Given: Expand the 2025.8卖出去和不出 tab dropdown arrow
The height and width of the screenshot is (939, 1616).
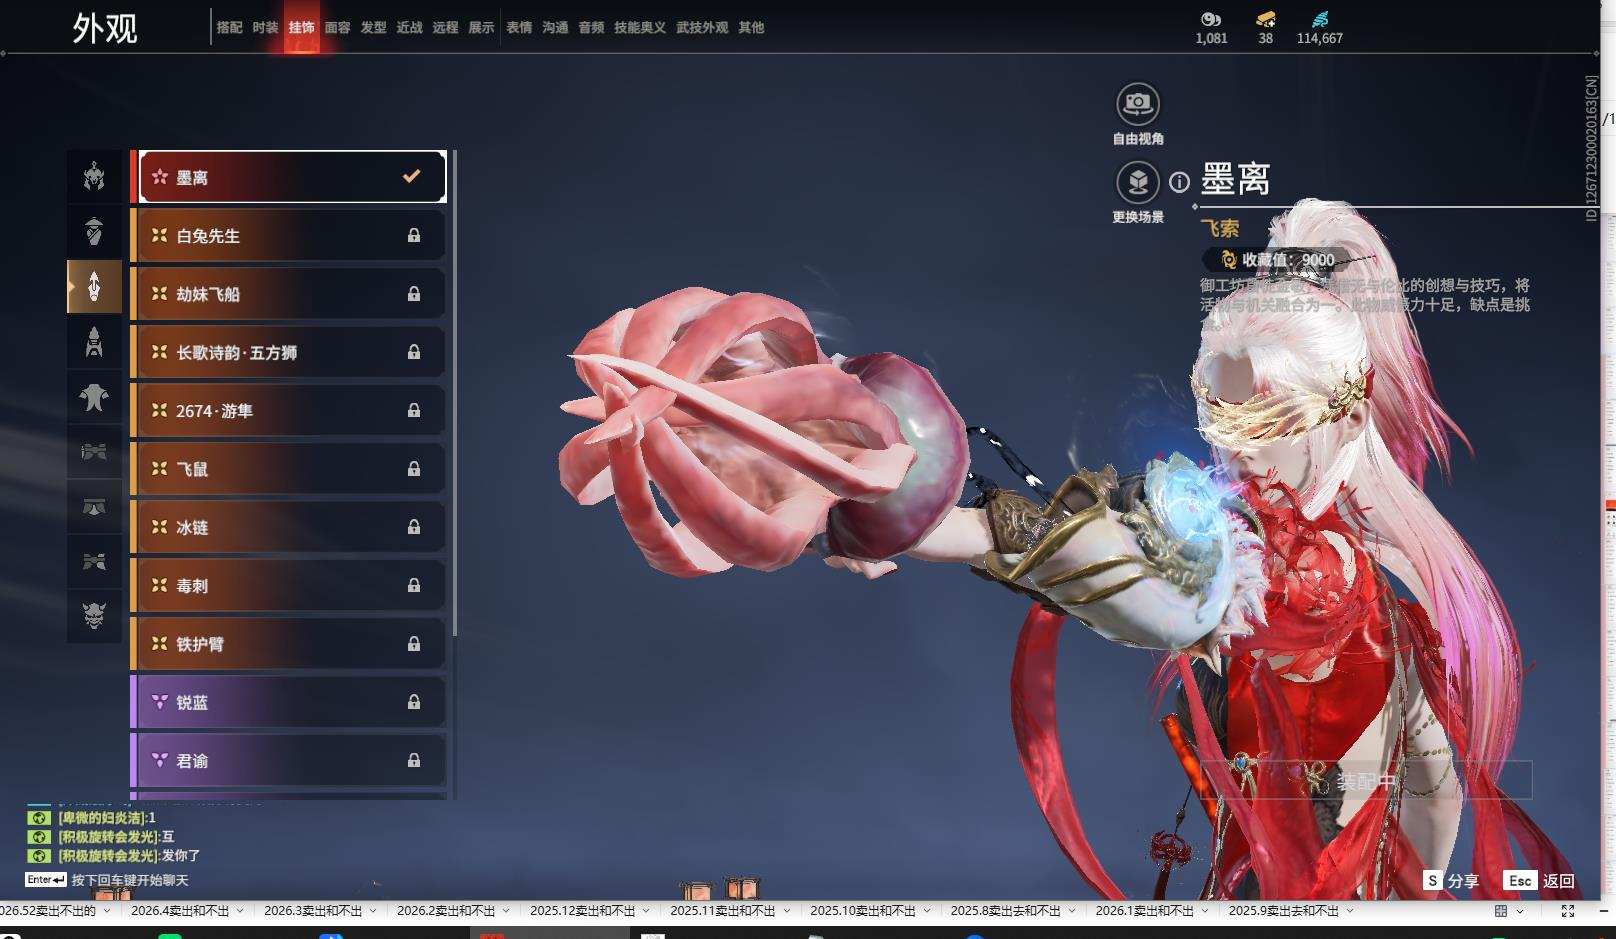Looking at the screenshot, I should 1072,911.
